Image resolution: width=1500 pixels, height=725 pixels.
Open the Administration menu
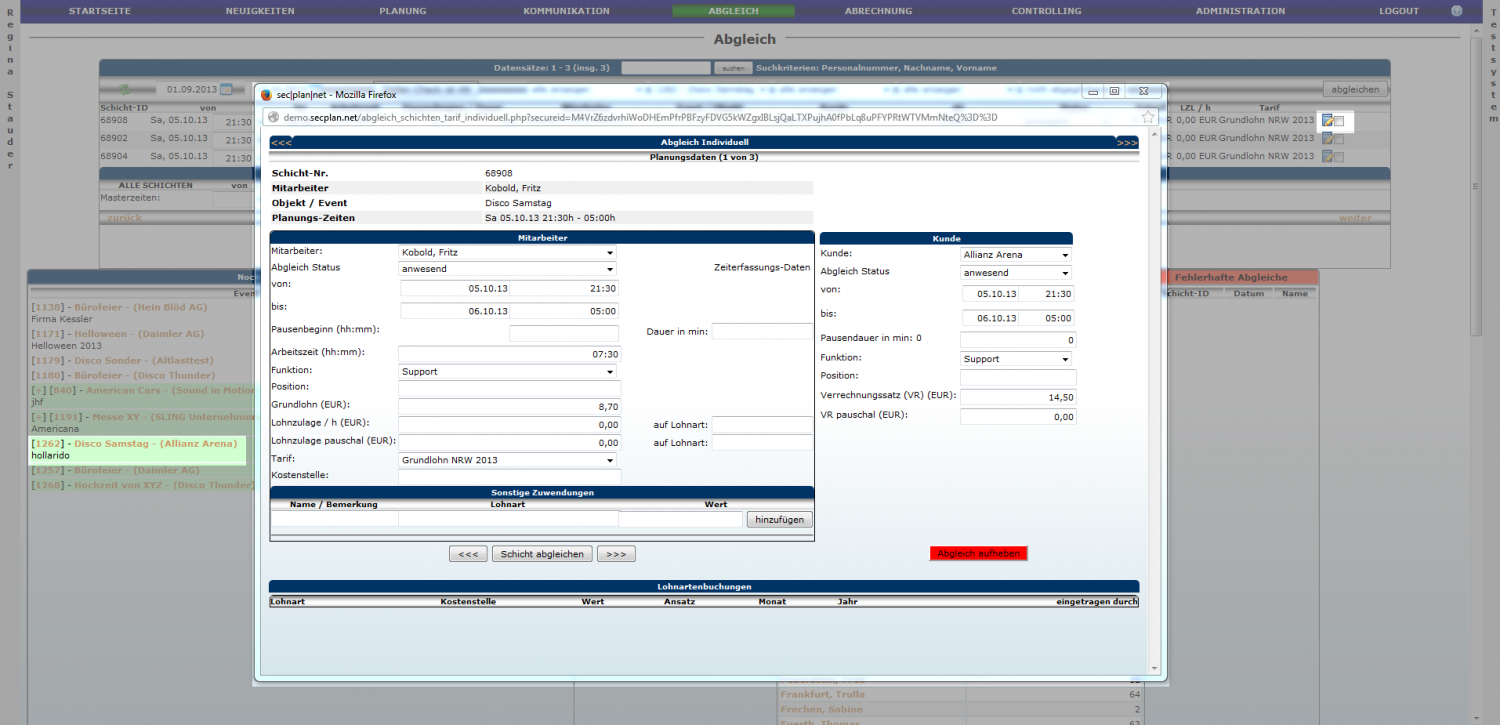coord(1240,11)
